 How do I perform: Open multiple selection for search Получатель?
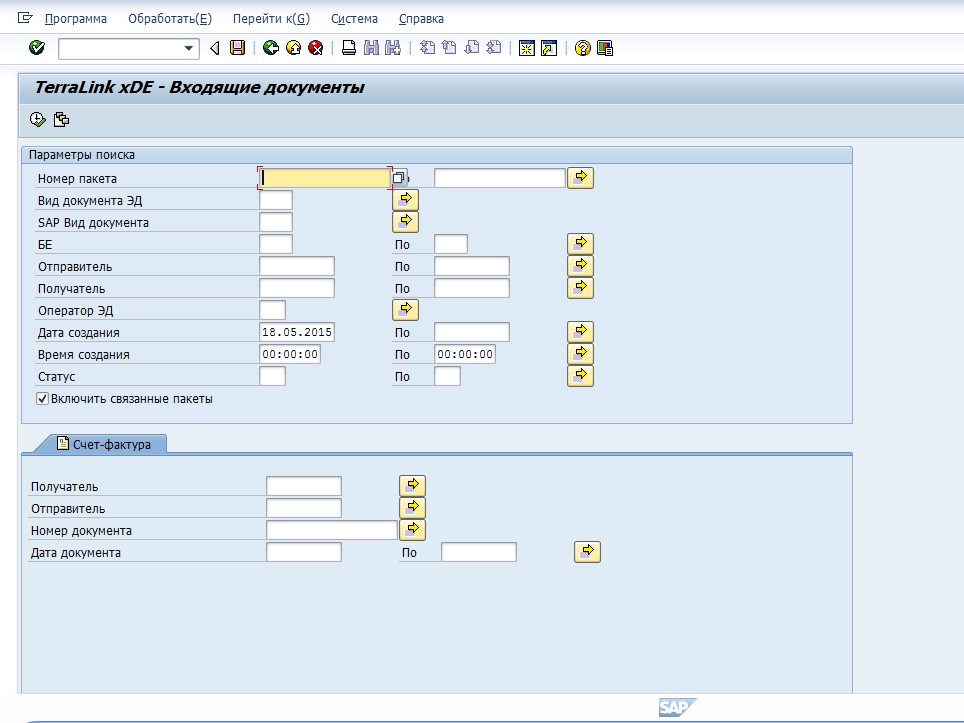[580, 288]
